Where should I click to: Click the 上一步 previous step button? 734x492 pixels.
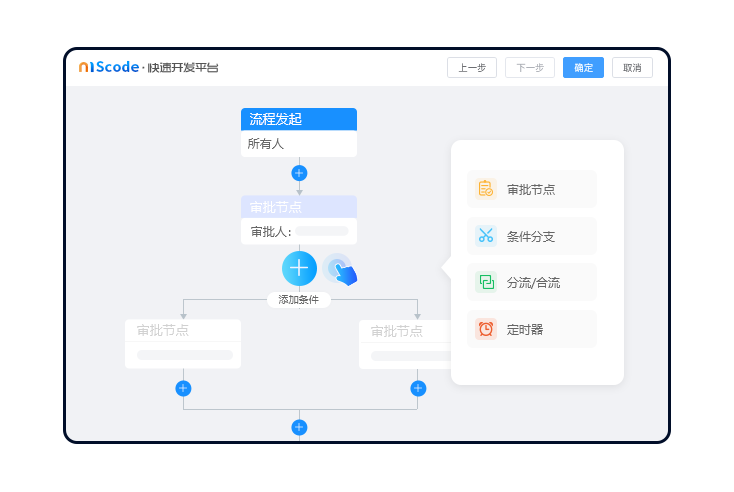pyautogui.click(x=472, y=68)
